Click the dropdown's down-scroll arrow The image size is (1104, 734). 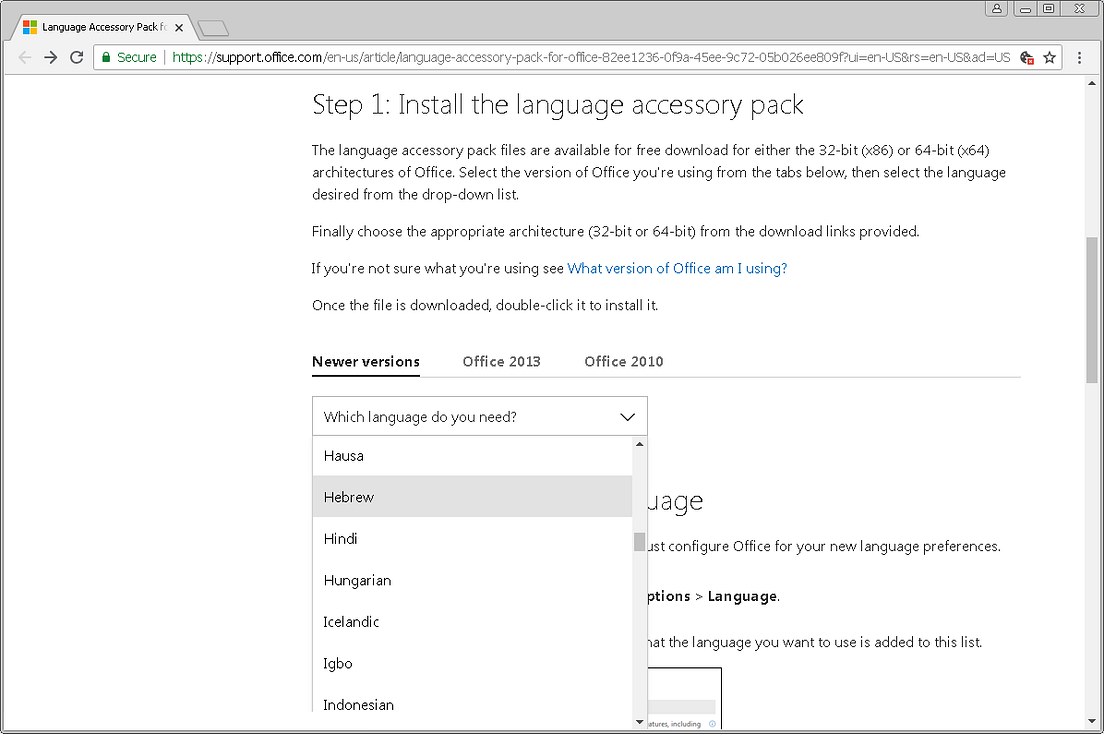[639, 720]
